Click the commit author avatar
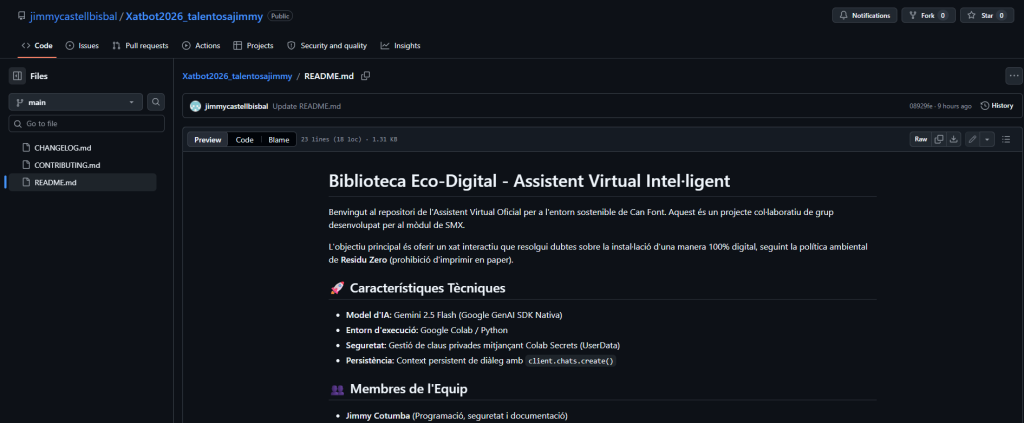The height and width of the screenshot is (423, 1024). click(x=195, y=106)
